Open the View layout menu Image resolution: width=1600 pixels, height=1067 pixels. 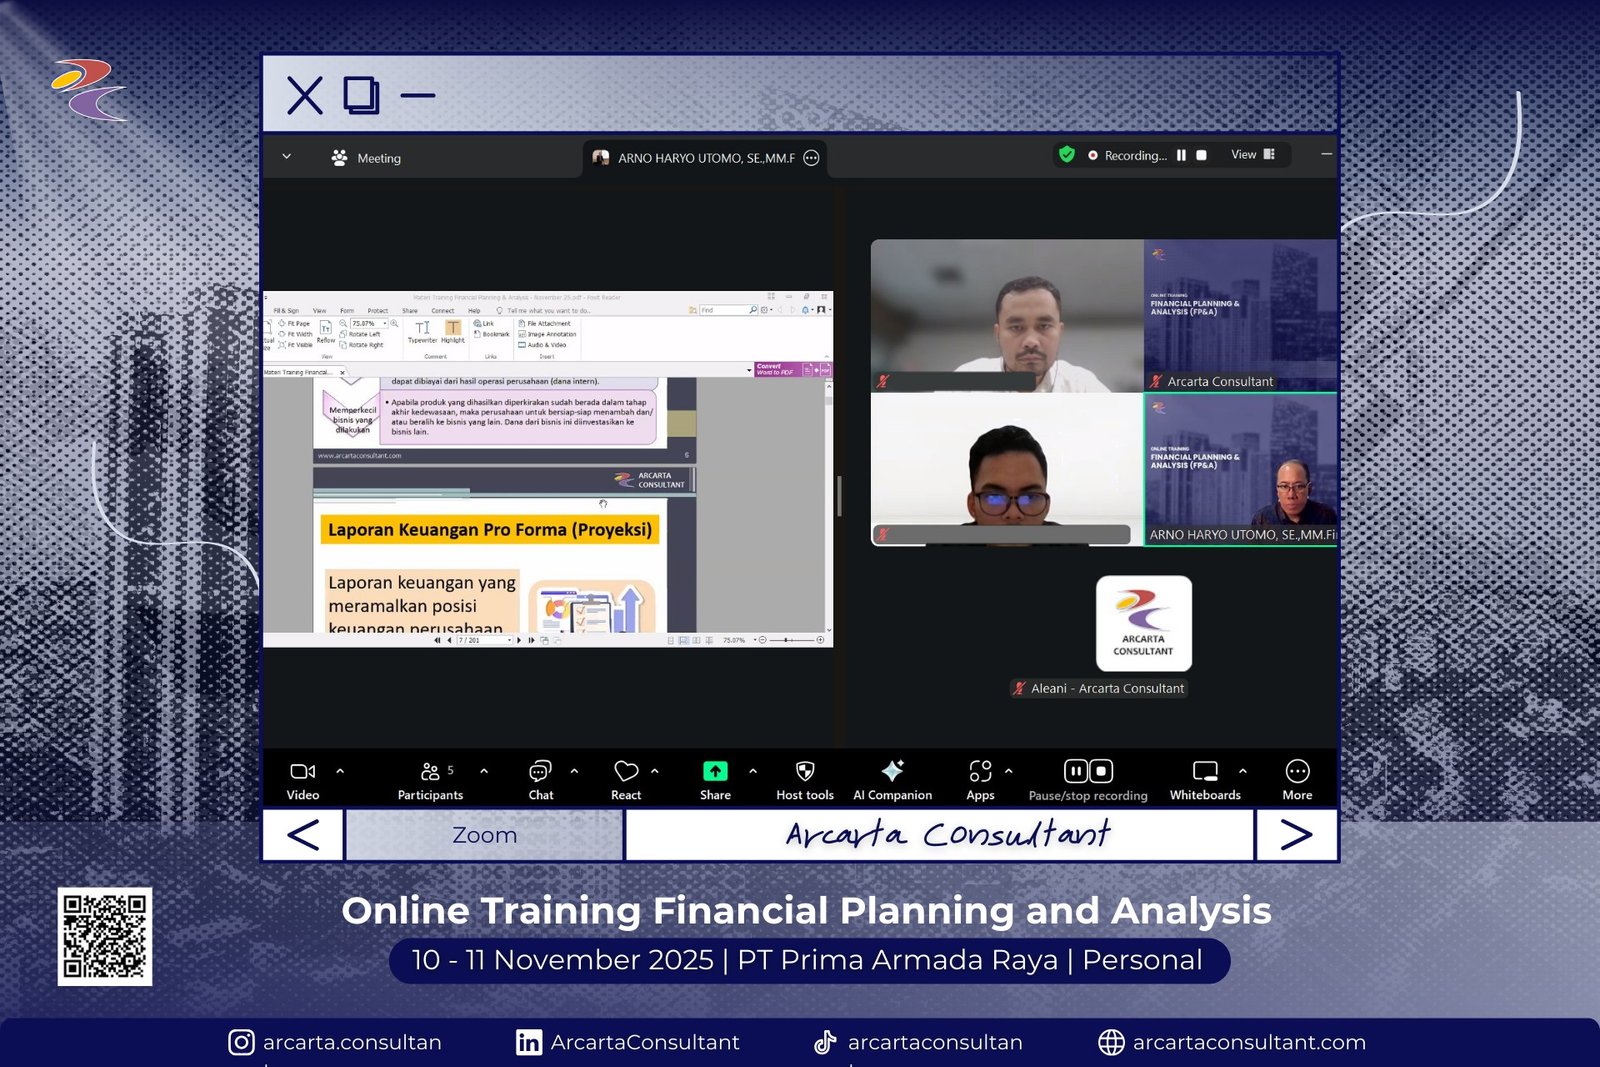1252,155
